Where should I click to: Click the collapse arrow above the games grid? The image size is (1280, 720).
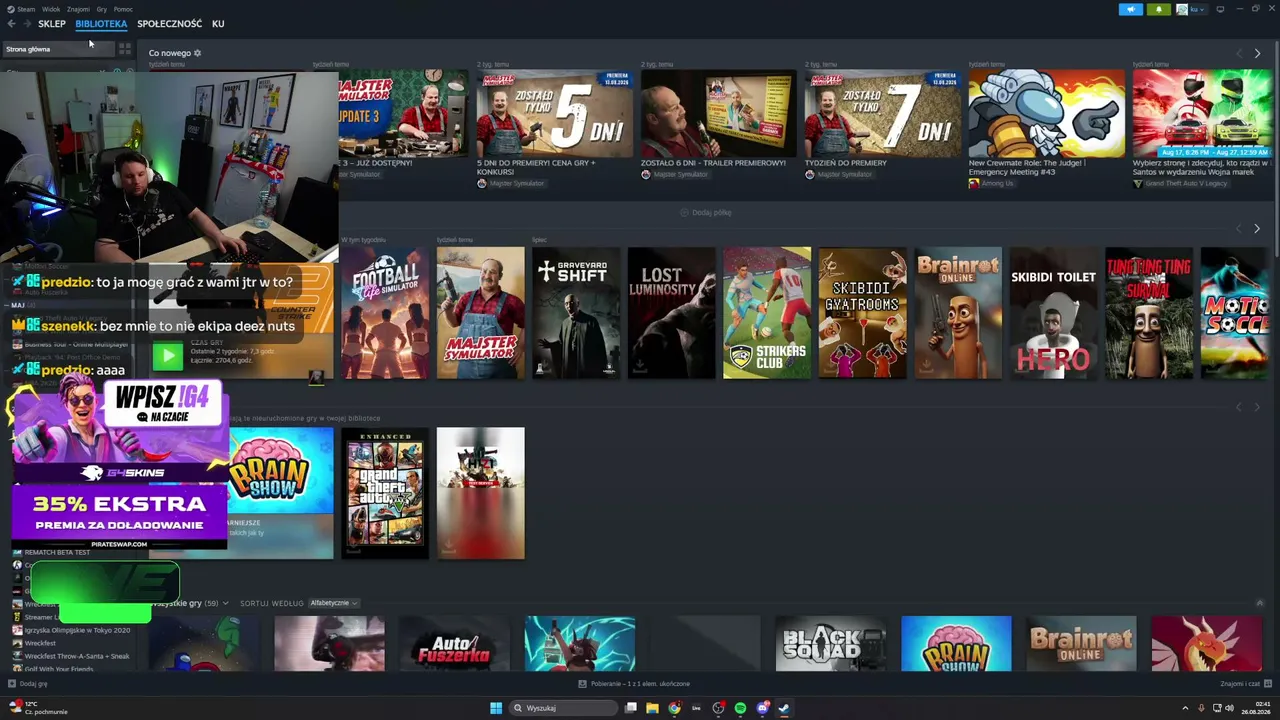1260,603
